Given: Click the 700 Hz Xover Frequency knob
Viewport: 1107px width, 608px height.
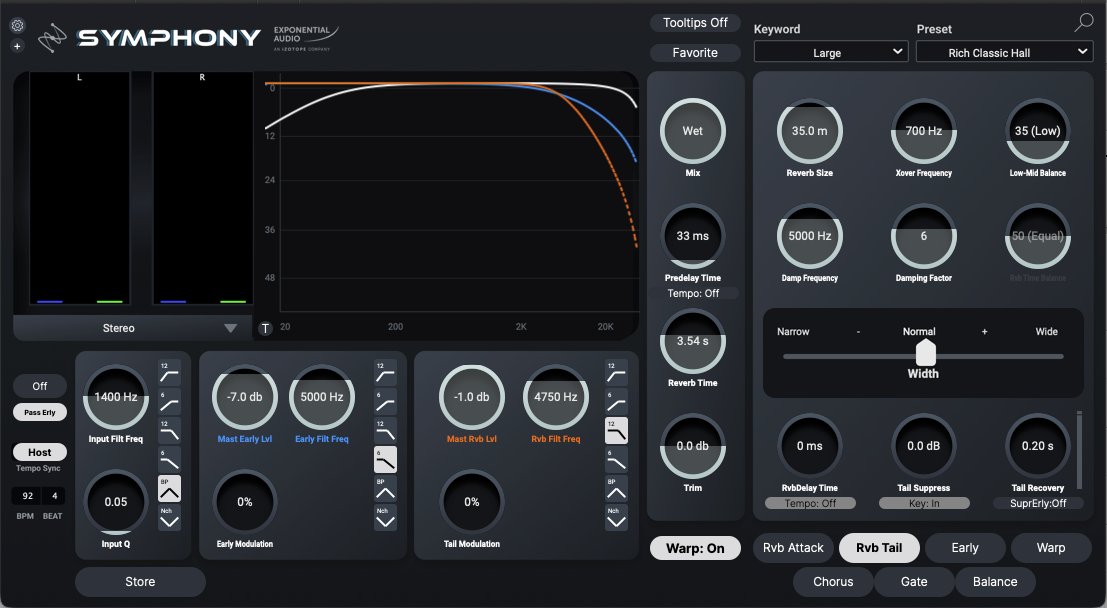Looking at the screenshot, I should tap(923, 131).
